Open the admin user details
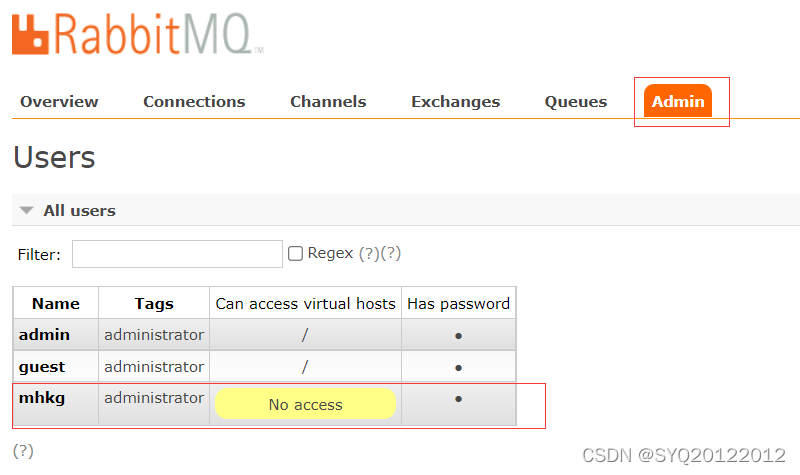The width and height of the screenshot is (800, 475). [x=44, y=334]
